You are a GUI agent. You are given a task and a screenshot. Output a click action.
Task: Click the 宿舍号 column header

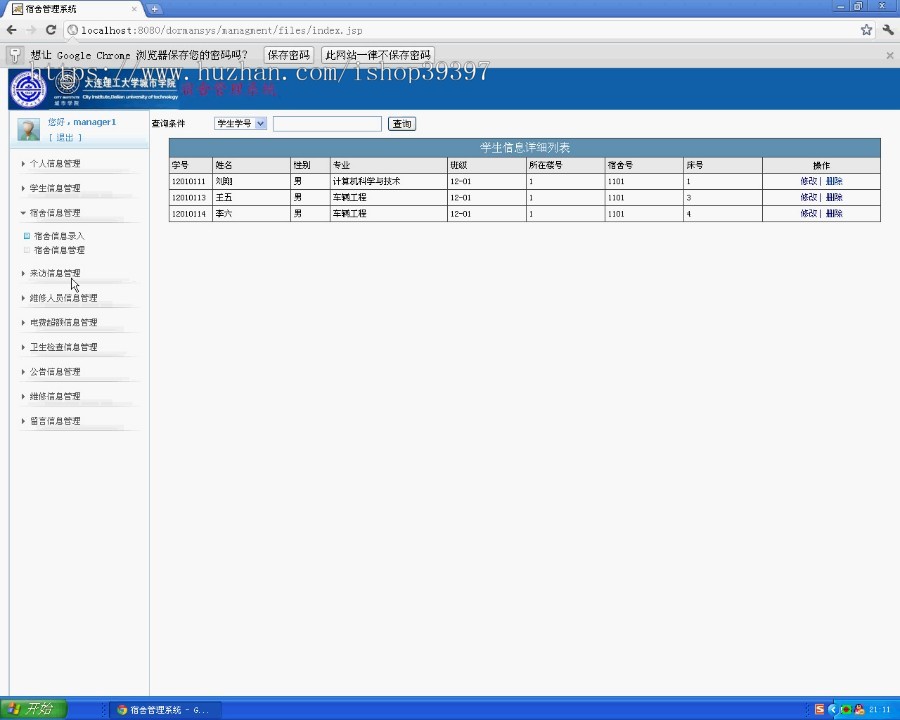644,165
